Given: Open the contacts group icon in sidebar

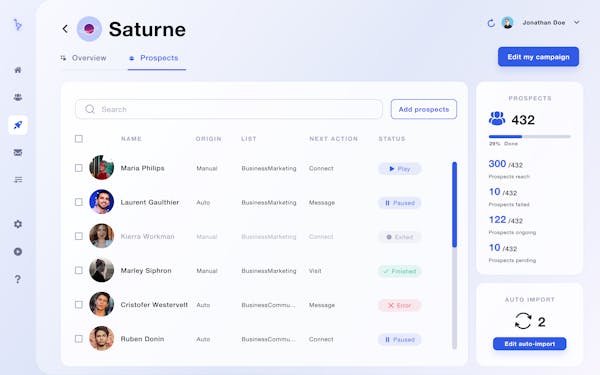Looking at the screenshot, I should pos(18,97).
